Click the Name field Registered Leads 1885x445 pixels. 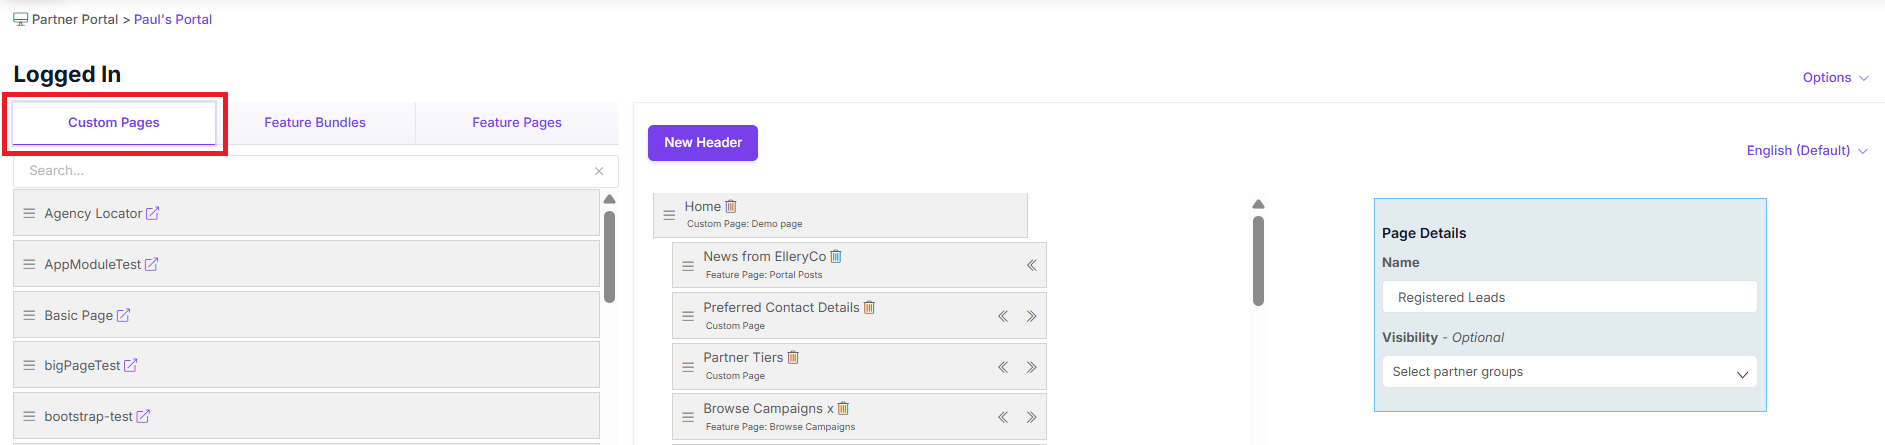1569,297
